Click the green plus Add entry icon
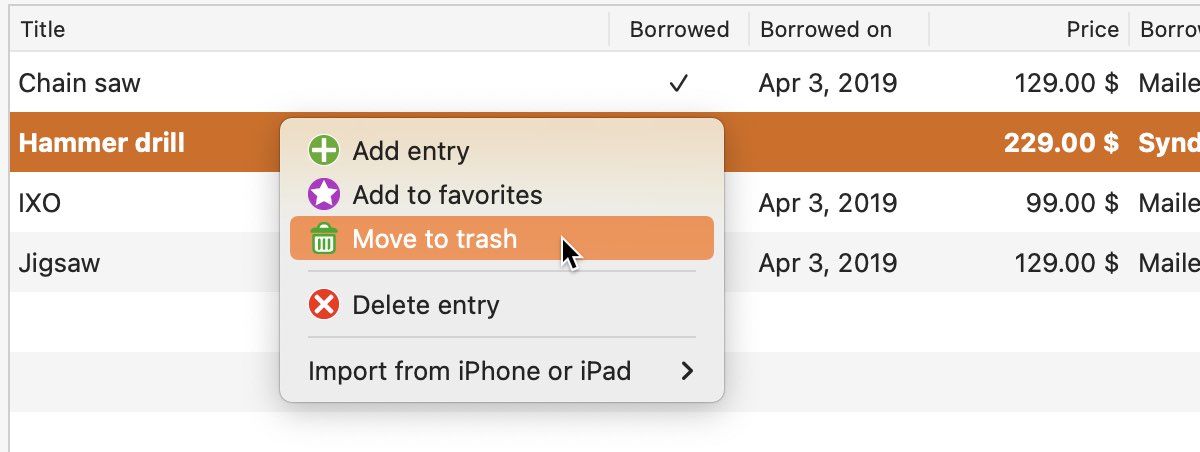Screen dimensions: 1200x452 pyautogui.click(x=324, y=151)
